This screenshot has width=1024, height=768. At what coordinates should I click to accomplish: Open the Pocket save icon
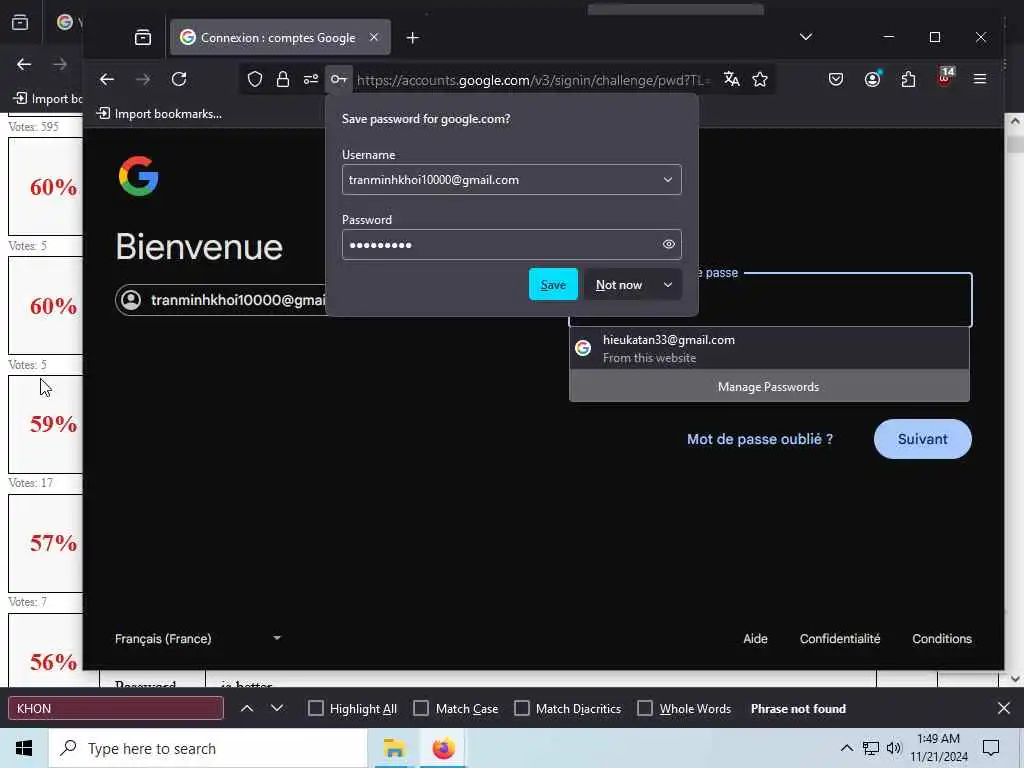click(x=836, y=80)
